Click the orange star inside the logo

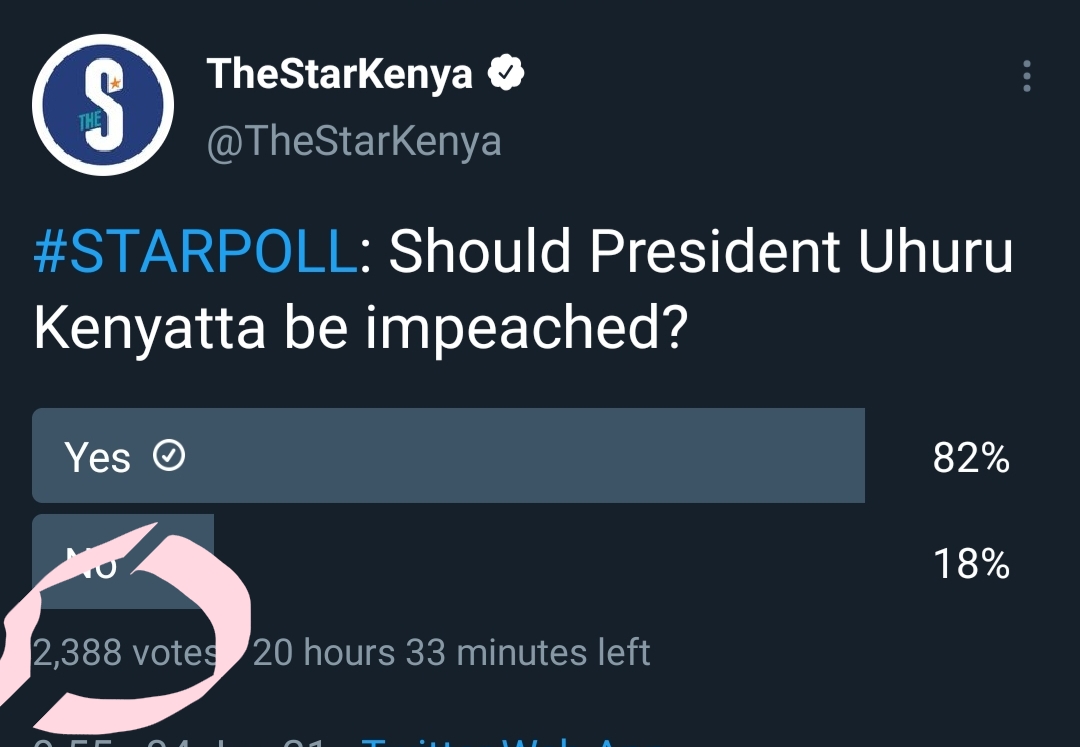click(115, 83)
